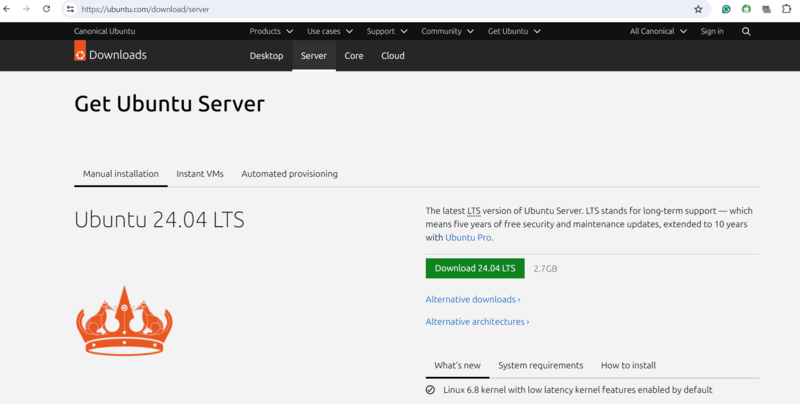
Task: Switch to the Desktop downloads tab
Action: tap(266, 56)
